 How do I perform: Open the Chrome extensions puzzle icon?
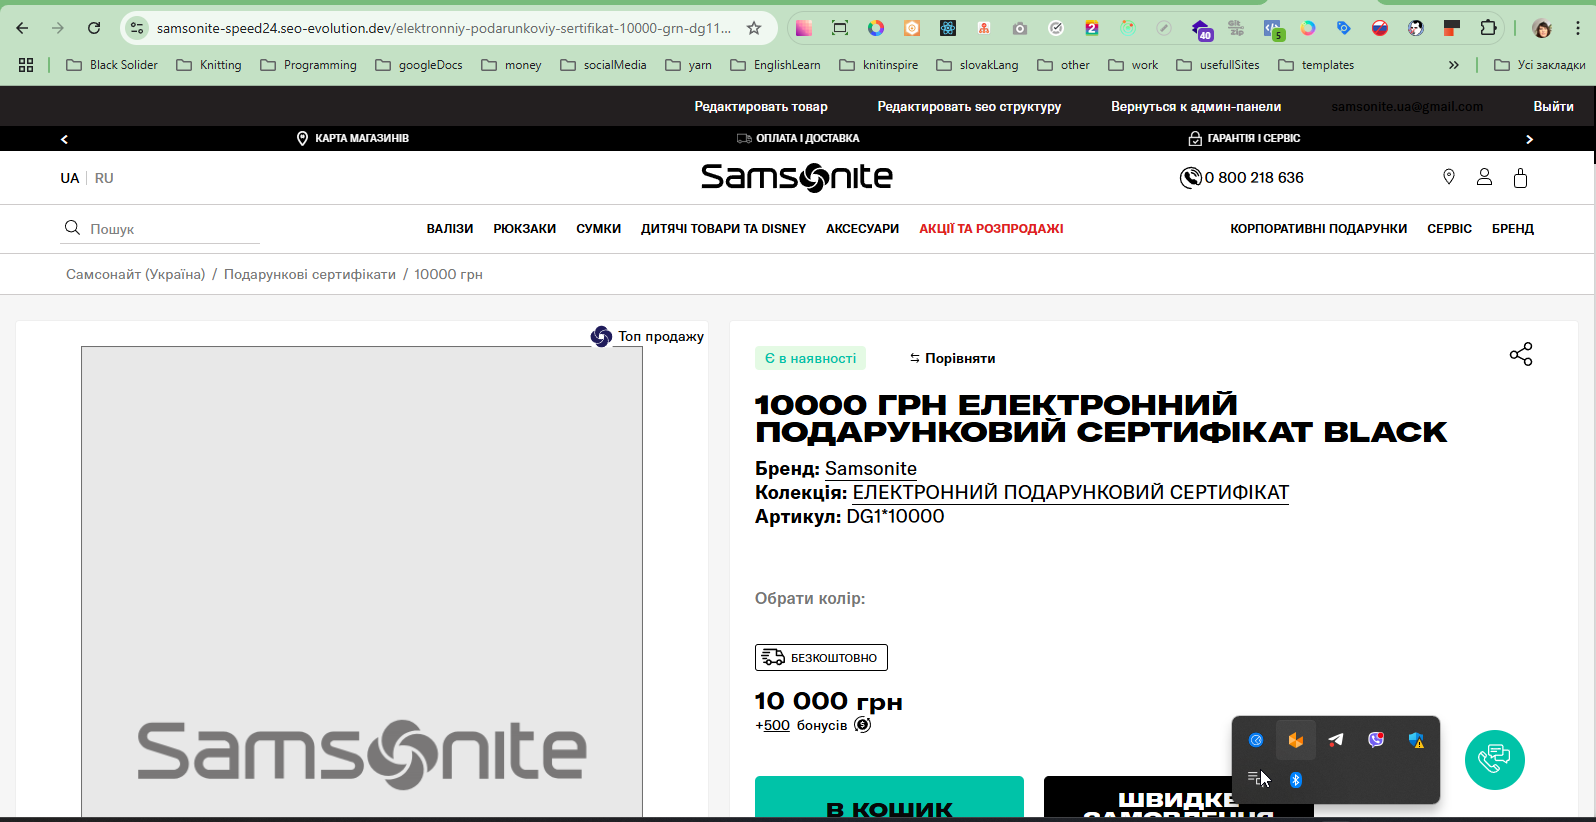[1488, 28]
